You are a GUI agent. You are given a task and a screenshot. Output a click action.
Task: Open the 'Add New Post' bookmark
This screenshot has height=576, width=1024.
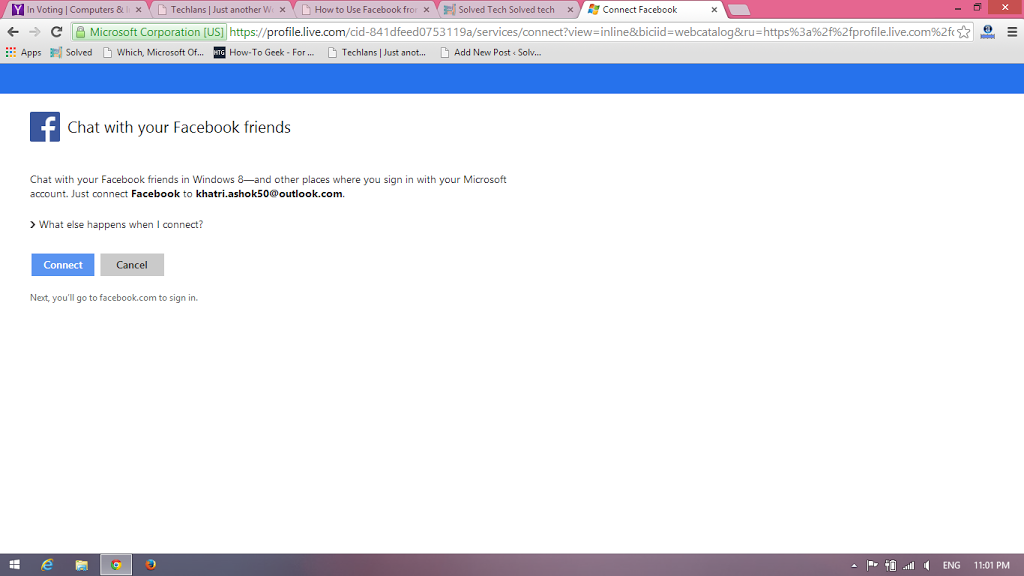pos(490,52)
